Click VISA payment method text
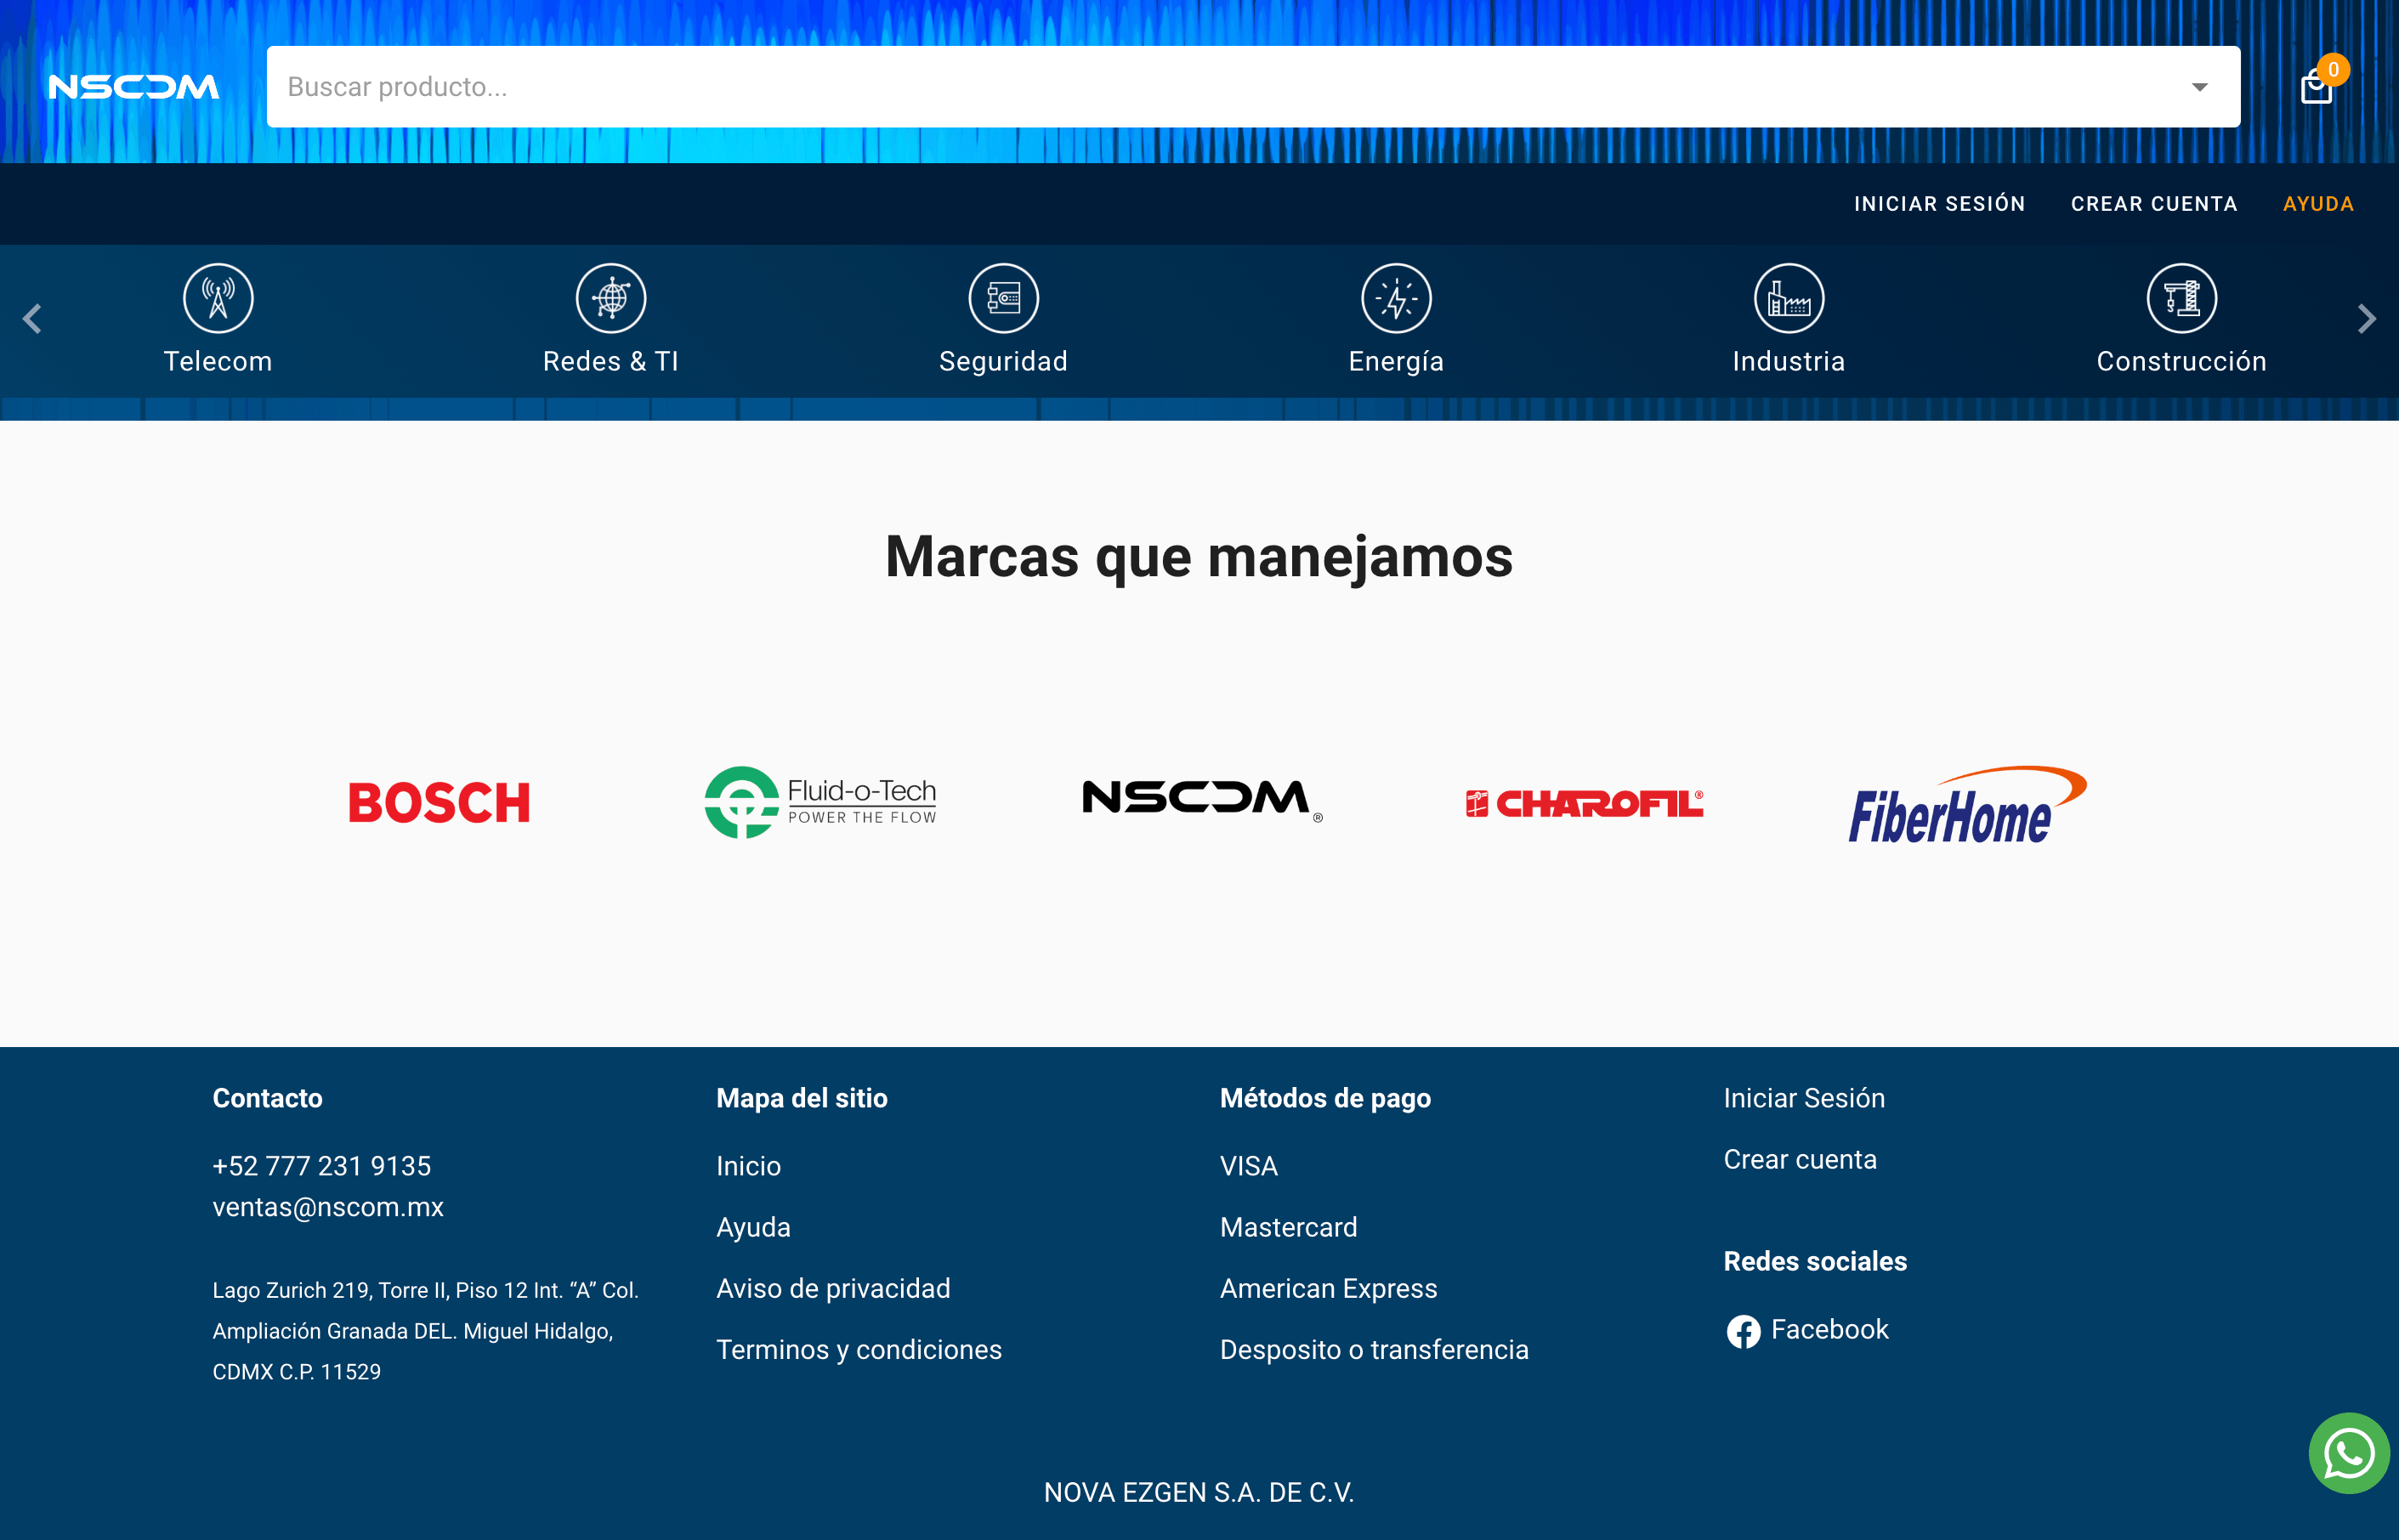The height and width of the screenshot is (1540, 2399). pyautogui.click(x=1248, y=1166)
